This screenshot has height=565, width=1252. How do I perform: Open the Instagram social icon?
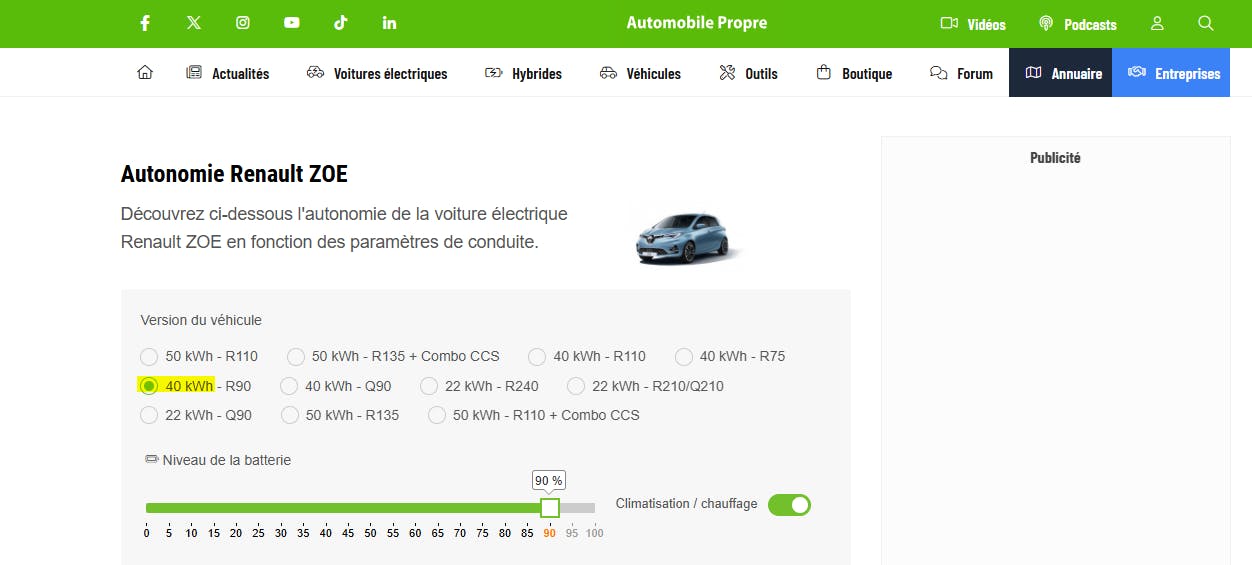click(243, 23)
